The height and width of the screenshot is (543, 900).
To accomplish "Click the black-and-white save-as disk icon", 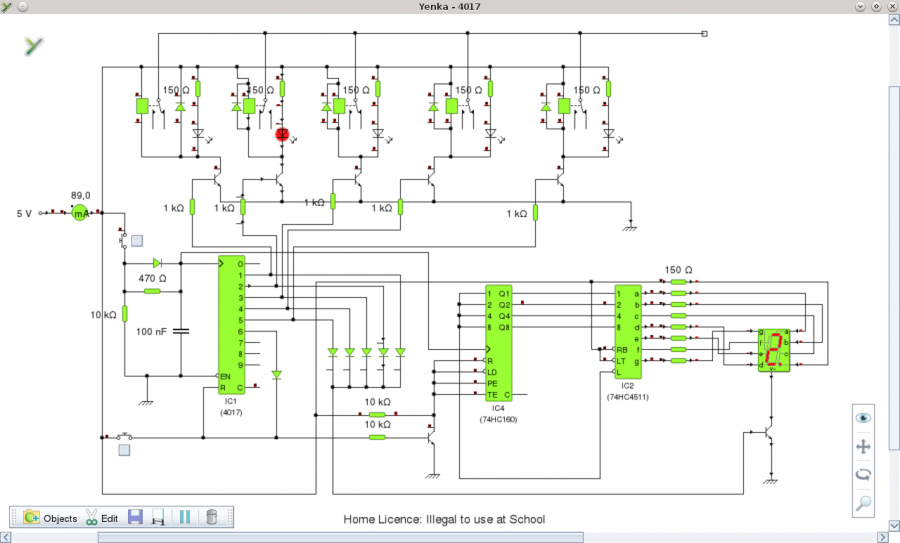I will pos(159,518).
